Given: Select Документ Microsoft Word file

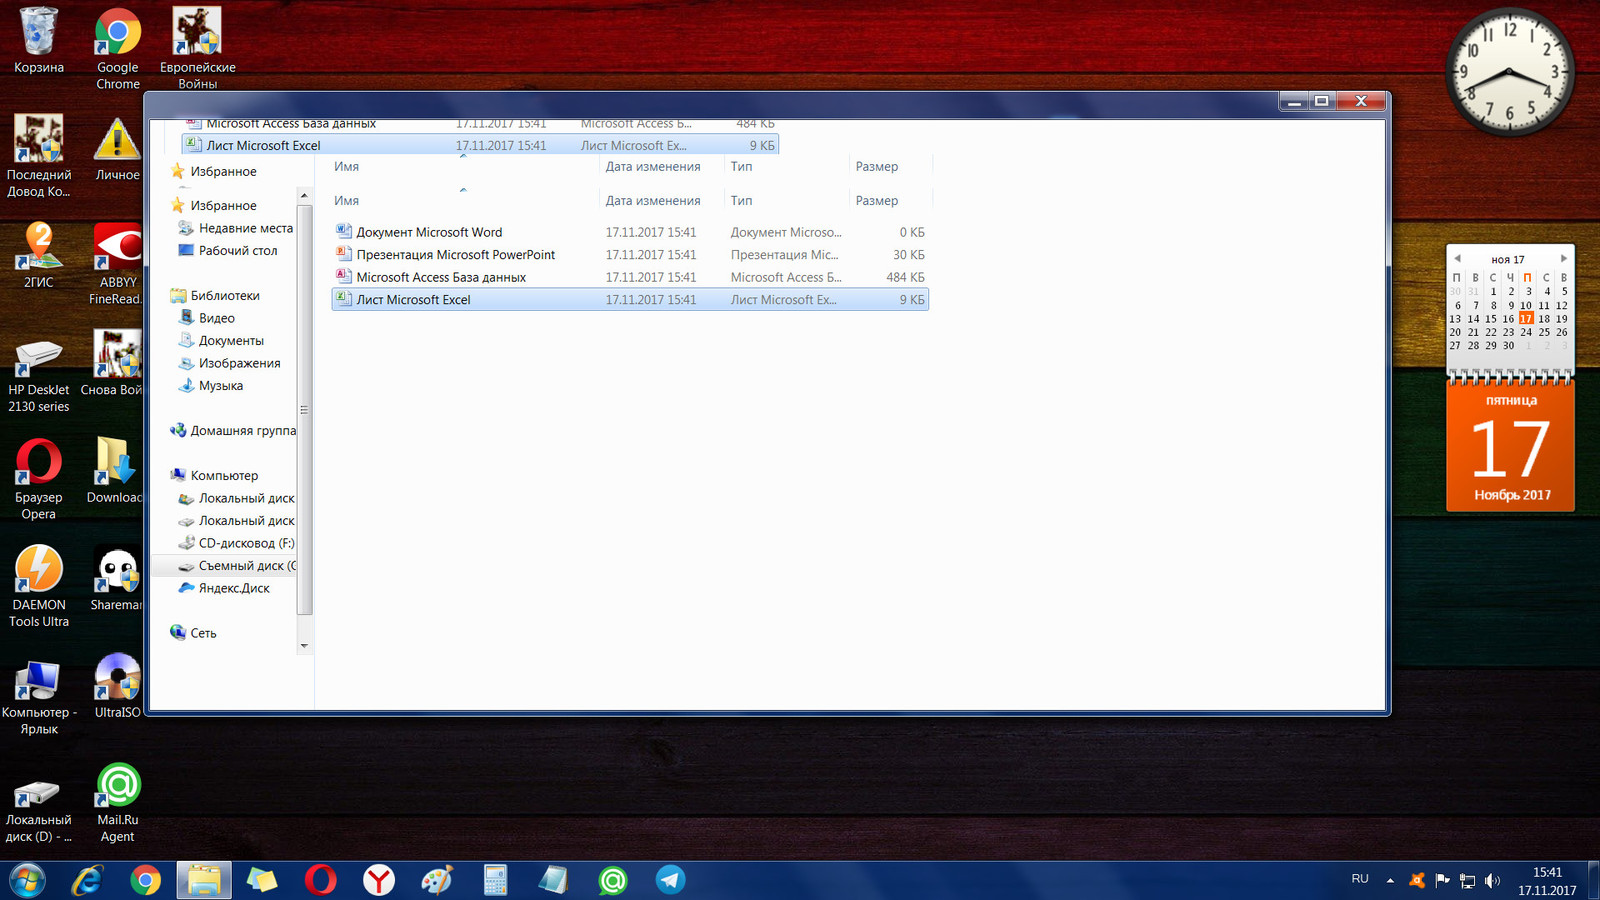Looking at the screenshot, I should [630, 232].
